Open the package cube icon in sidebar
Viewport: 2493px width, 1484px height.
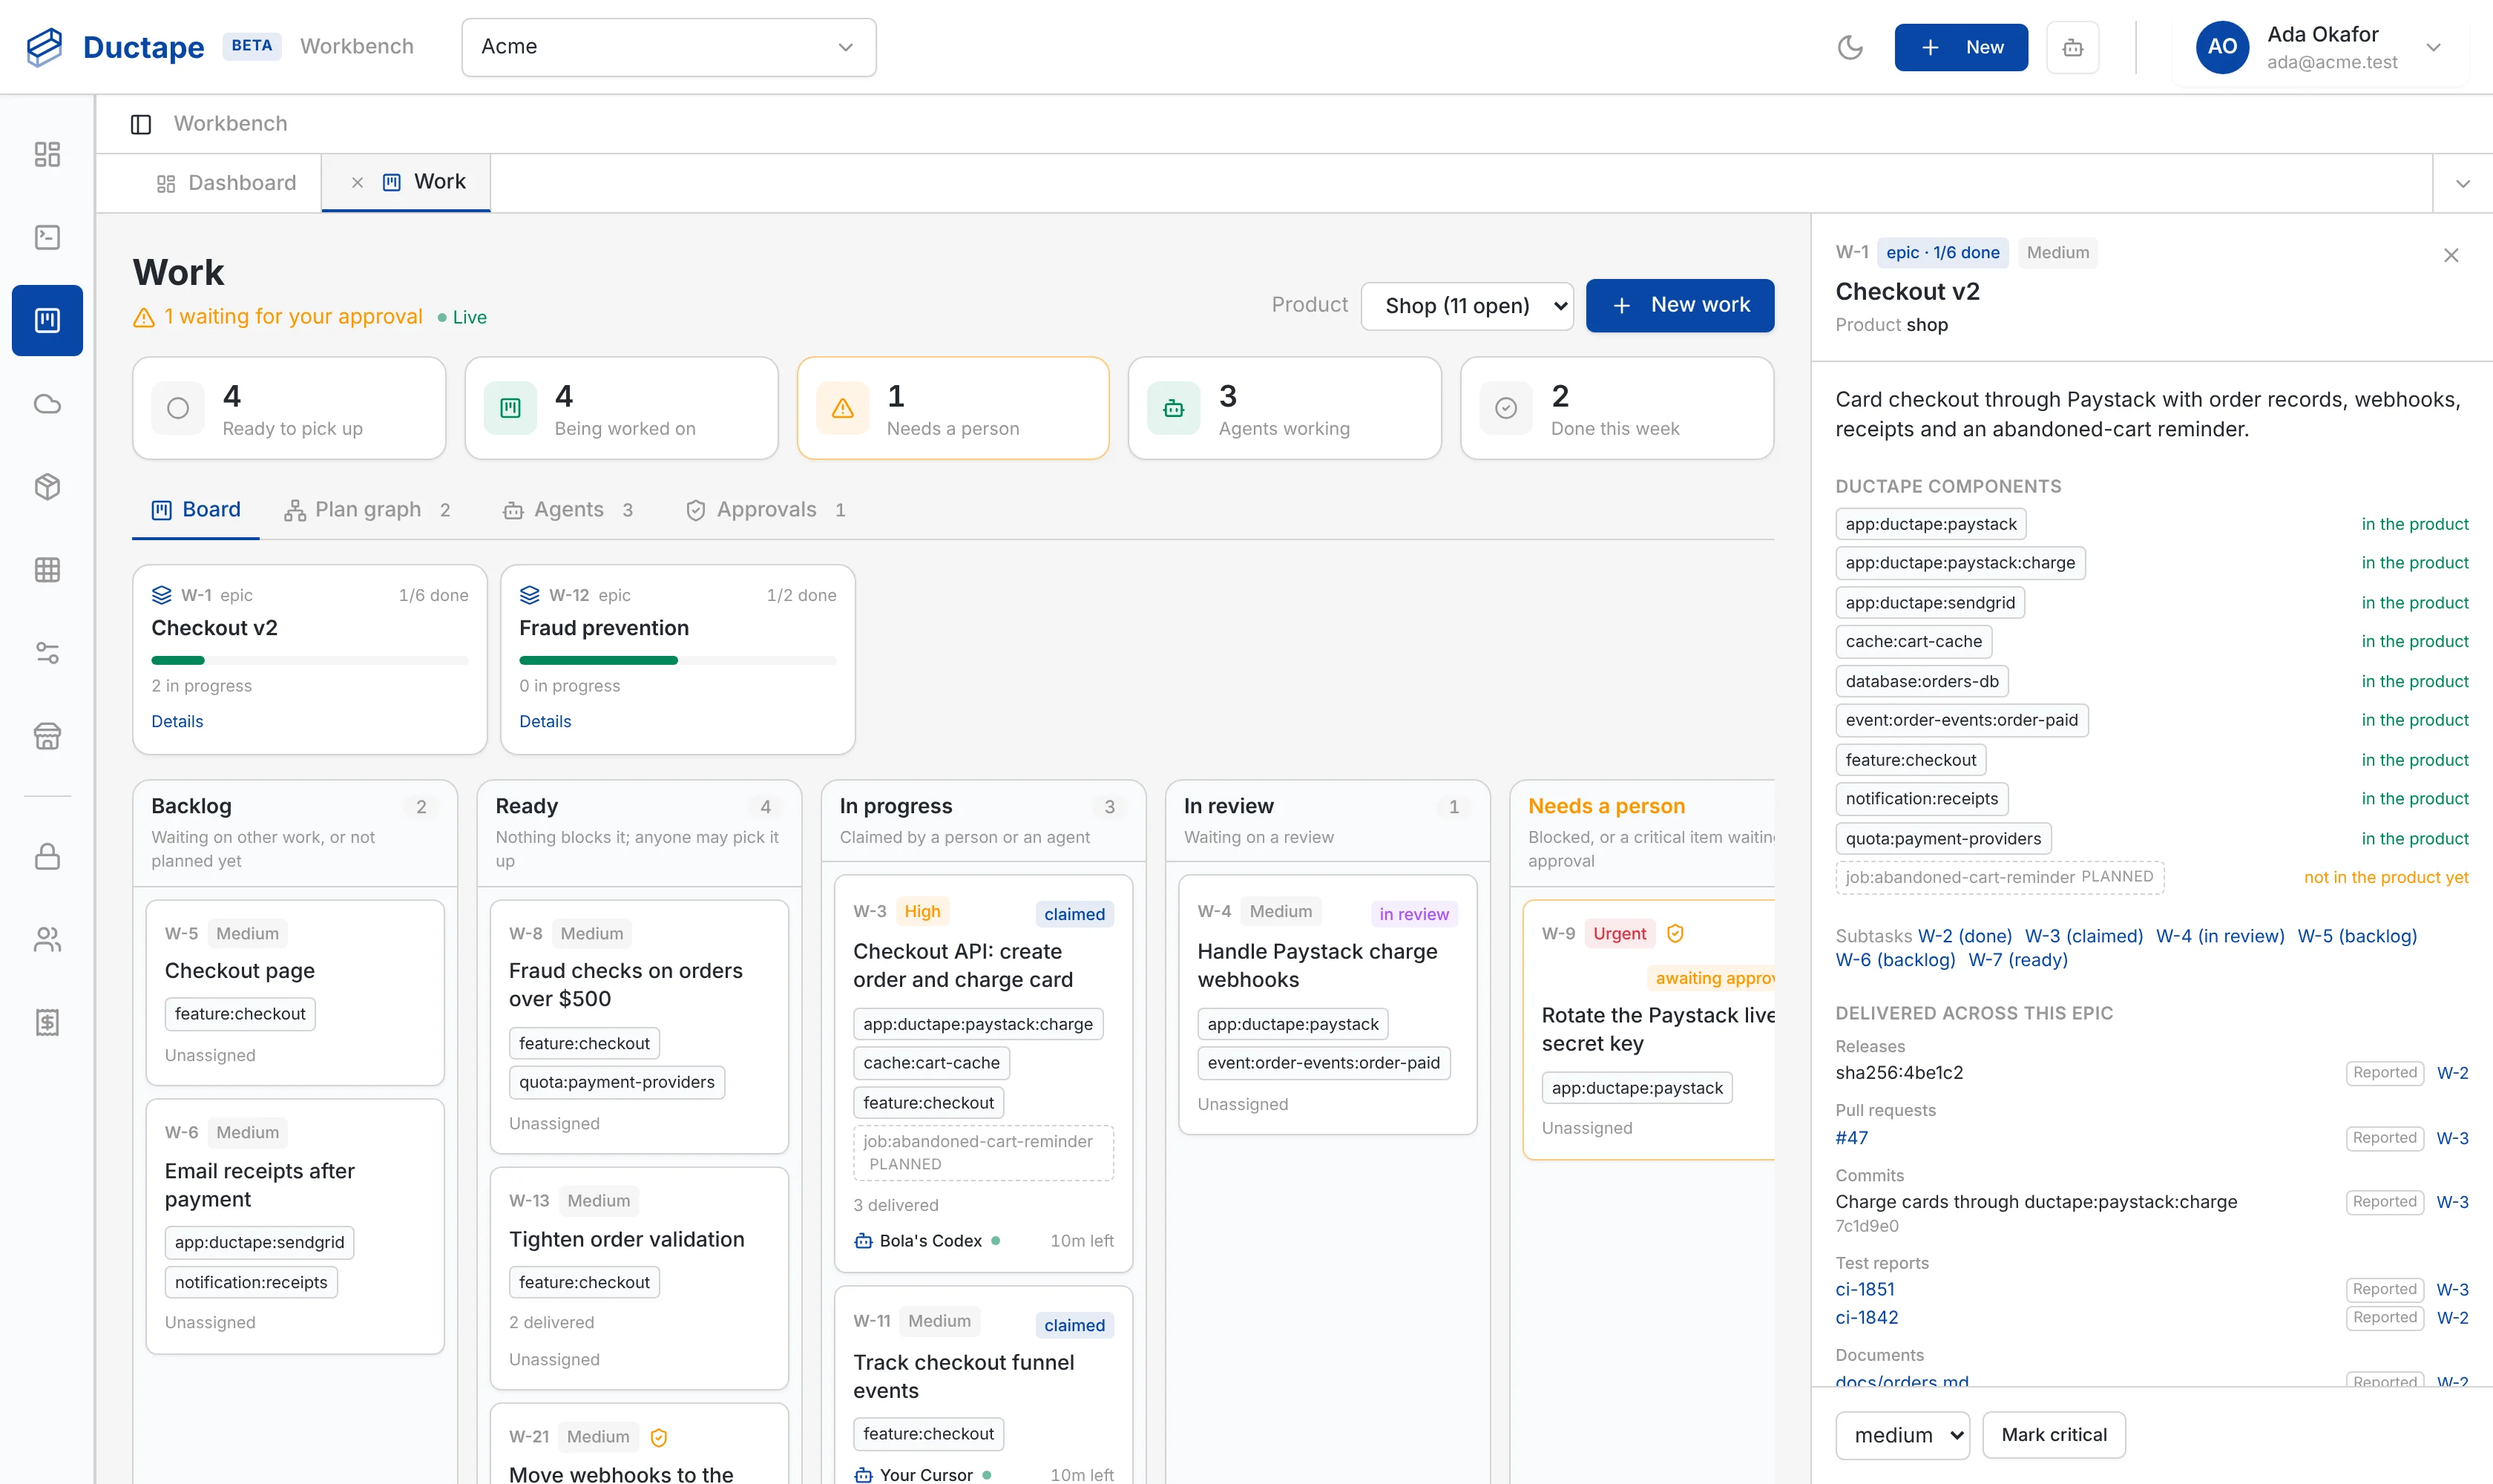point(47,486)
